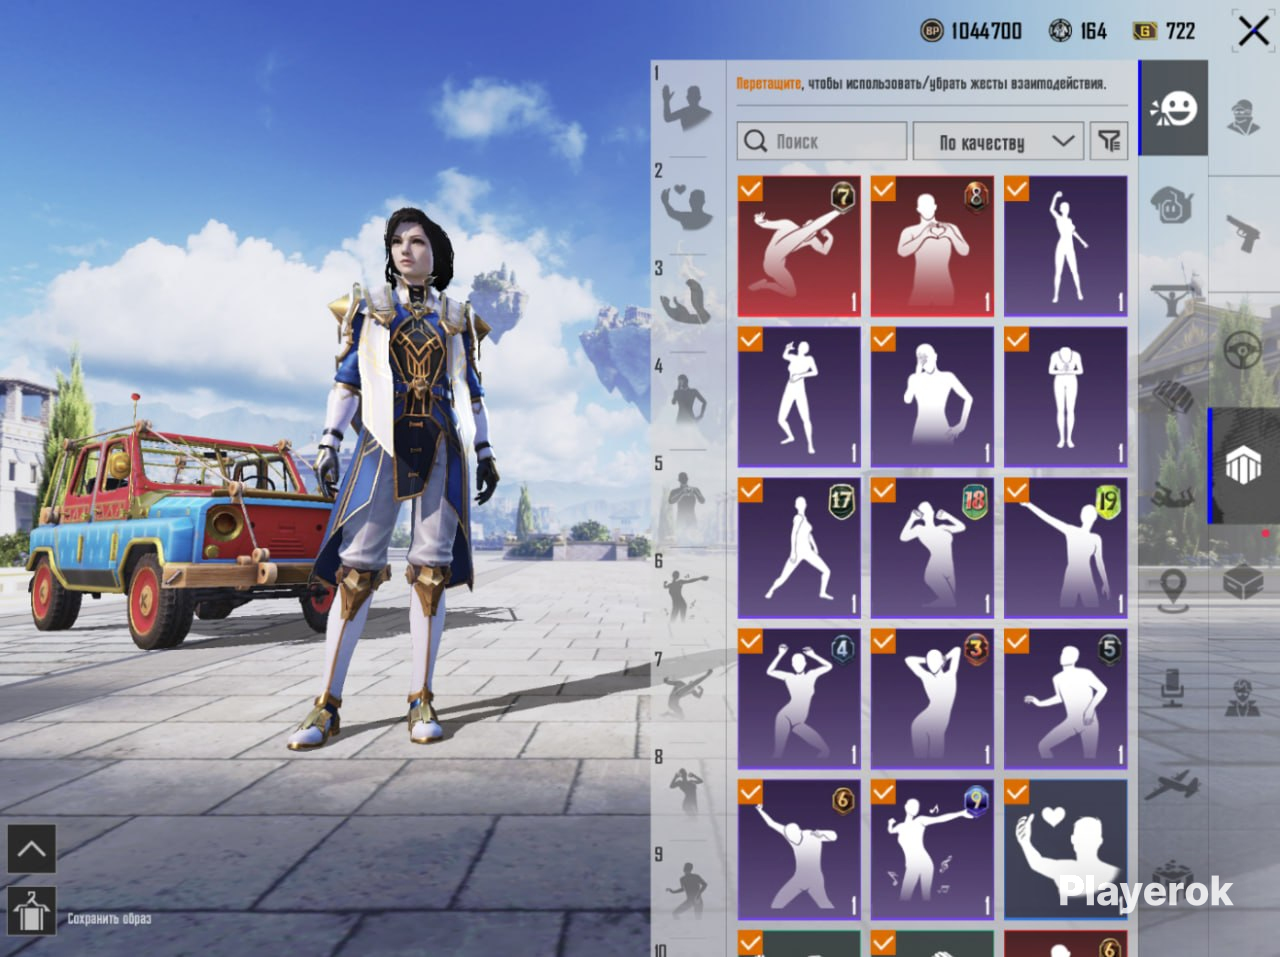
Task: Open the character outfit category
Action: pos(1243,117)
